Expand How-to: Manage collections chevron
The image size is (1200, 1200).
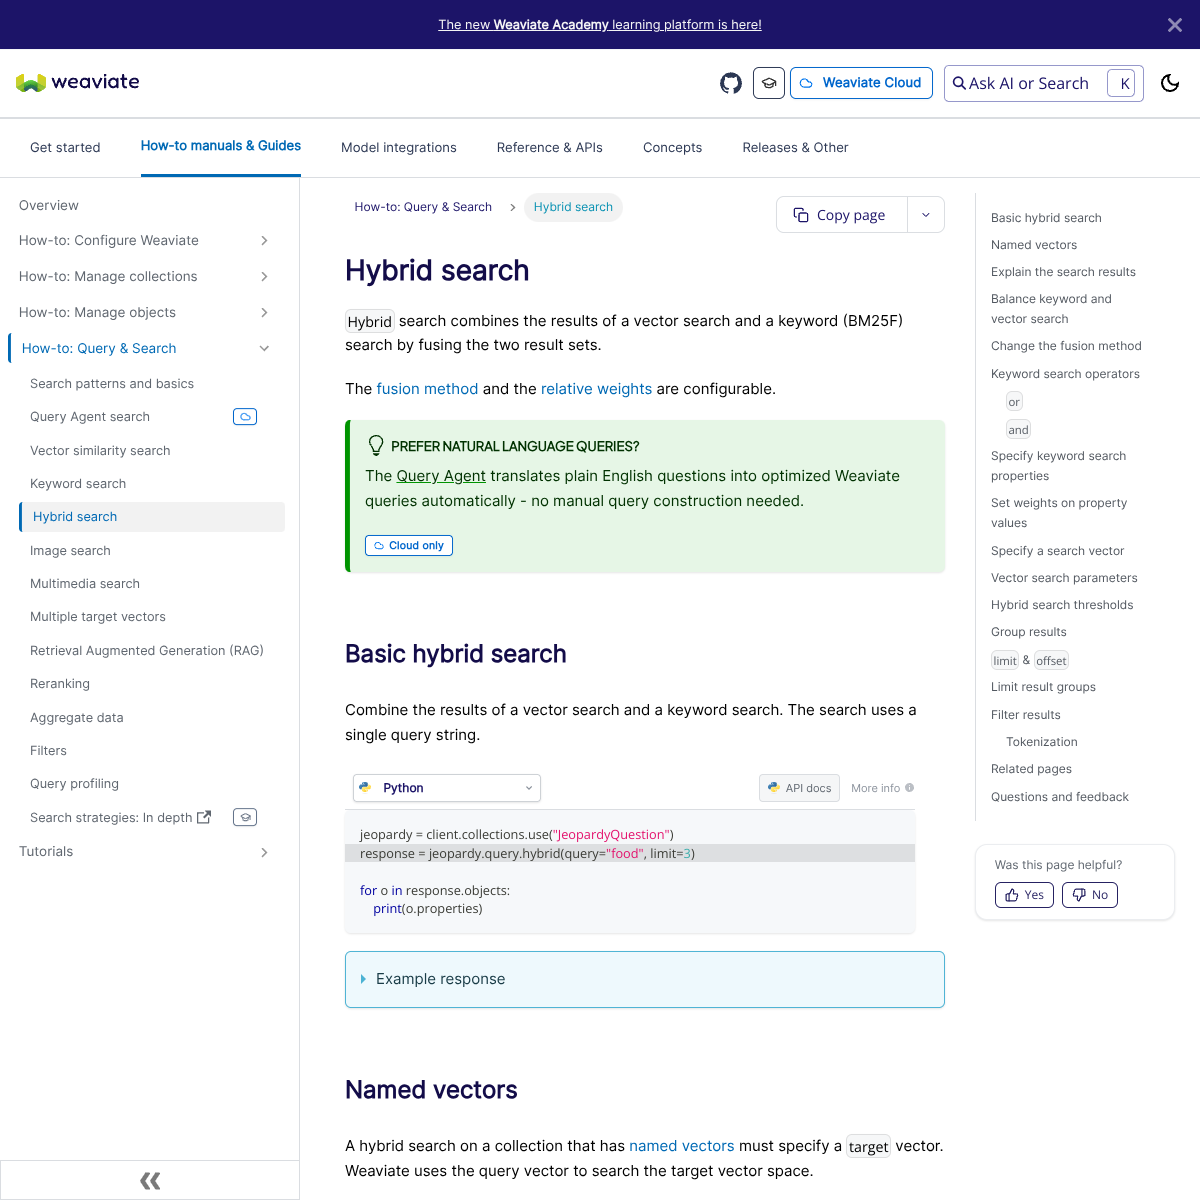[x=264, y=276]
